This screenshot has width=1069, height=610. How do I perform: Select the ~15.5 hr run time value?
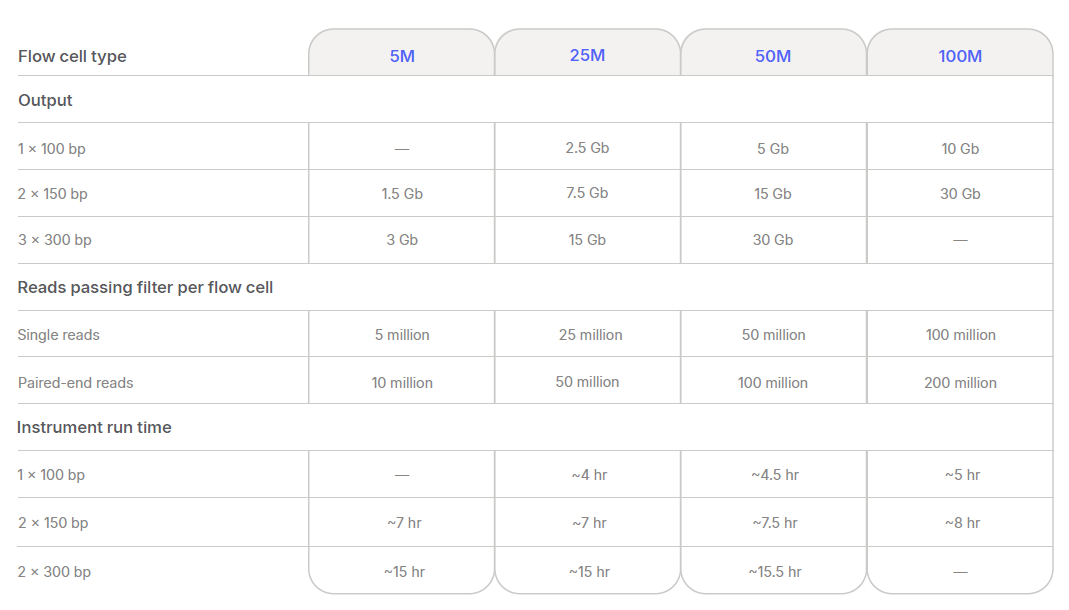point(774,572)
